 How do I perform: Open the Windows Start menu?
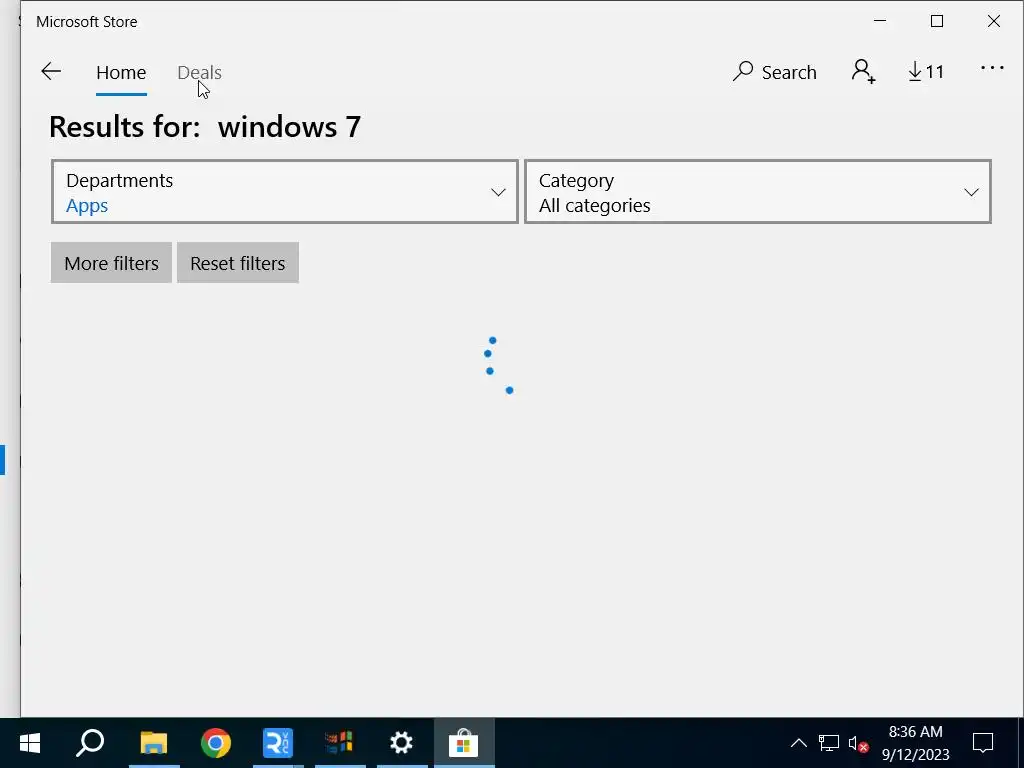pyautogui.click(x=30, y=743)
